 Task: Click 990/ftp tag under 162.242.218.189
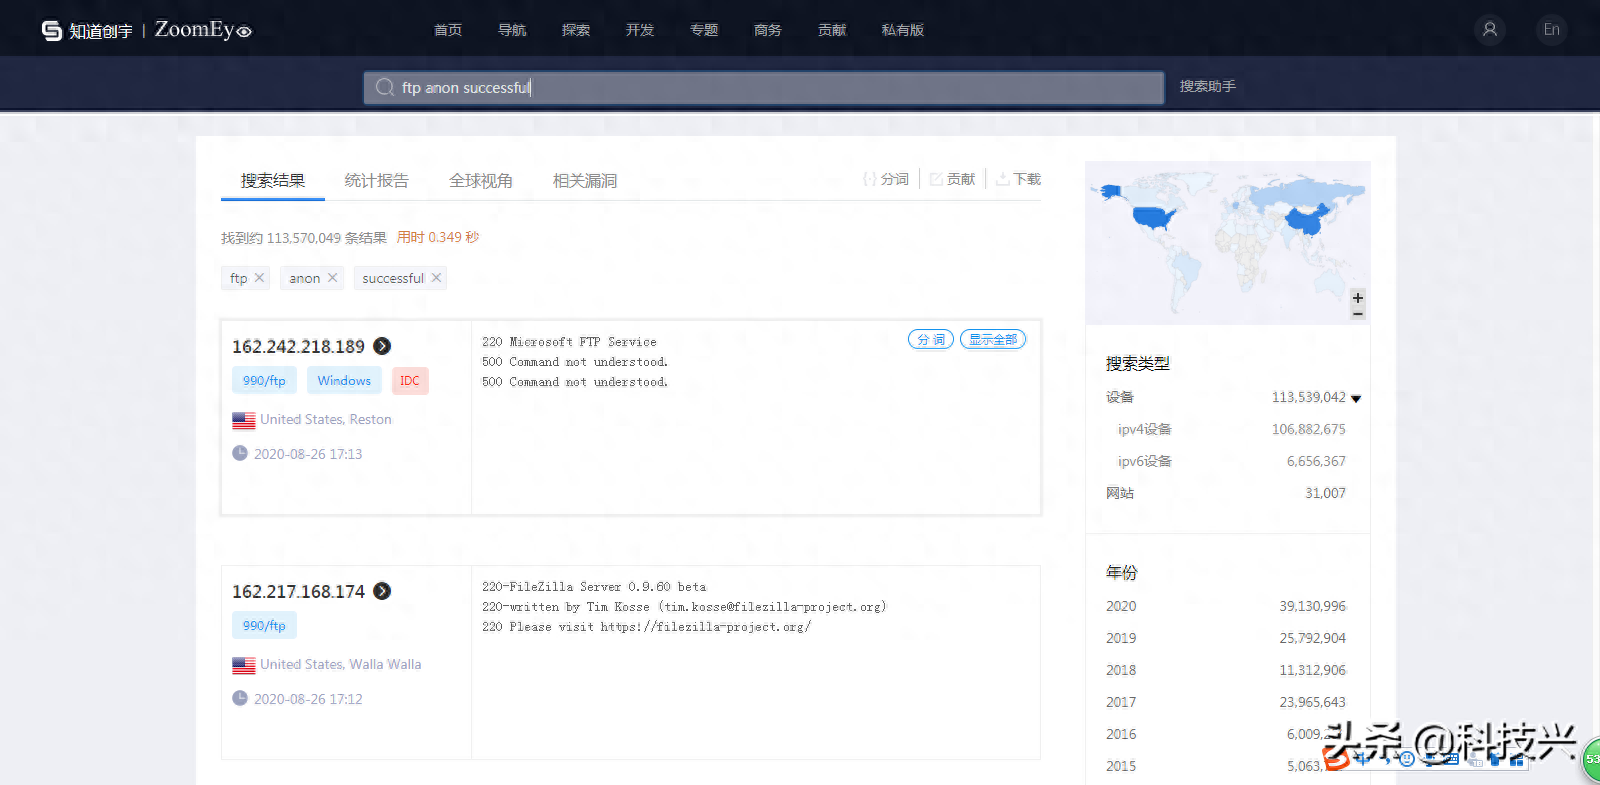click(x=264, y=381)
